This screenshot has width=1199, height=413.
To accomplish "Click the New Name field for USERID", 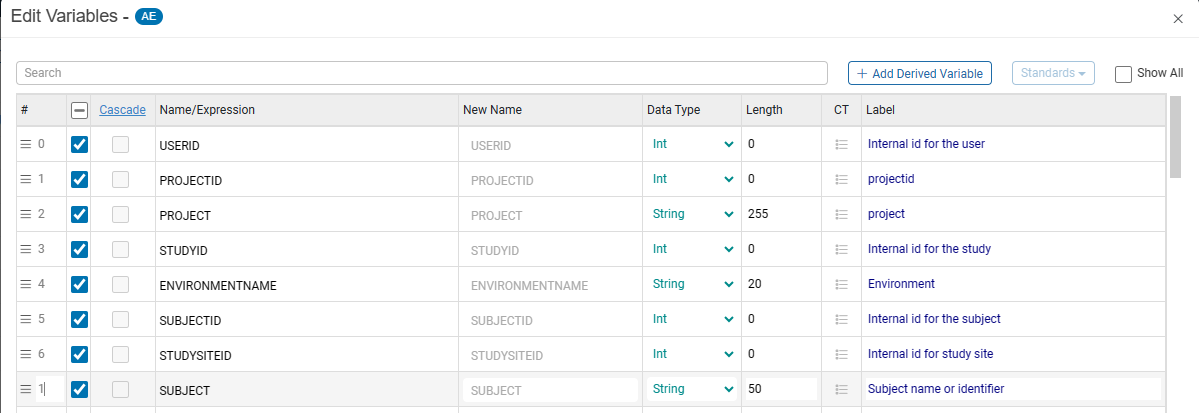I will coord(551,145).
